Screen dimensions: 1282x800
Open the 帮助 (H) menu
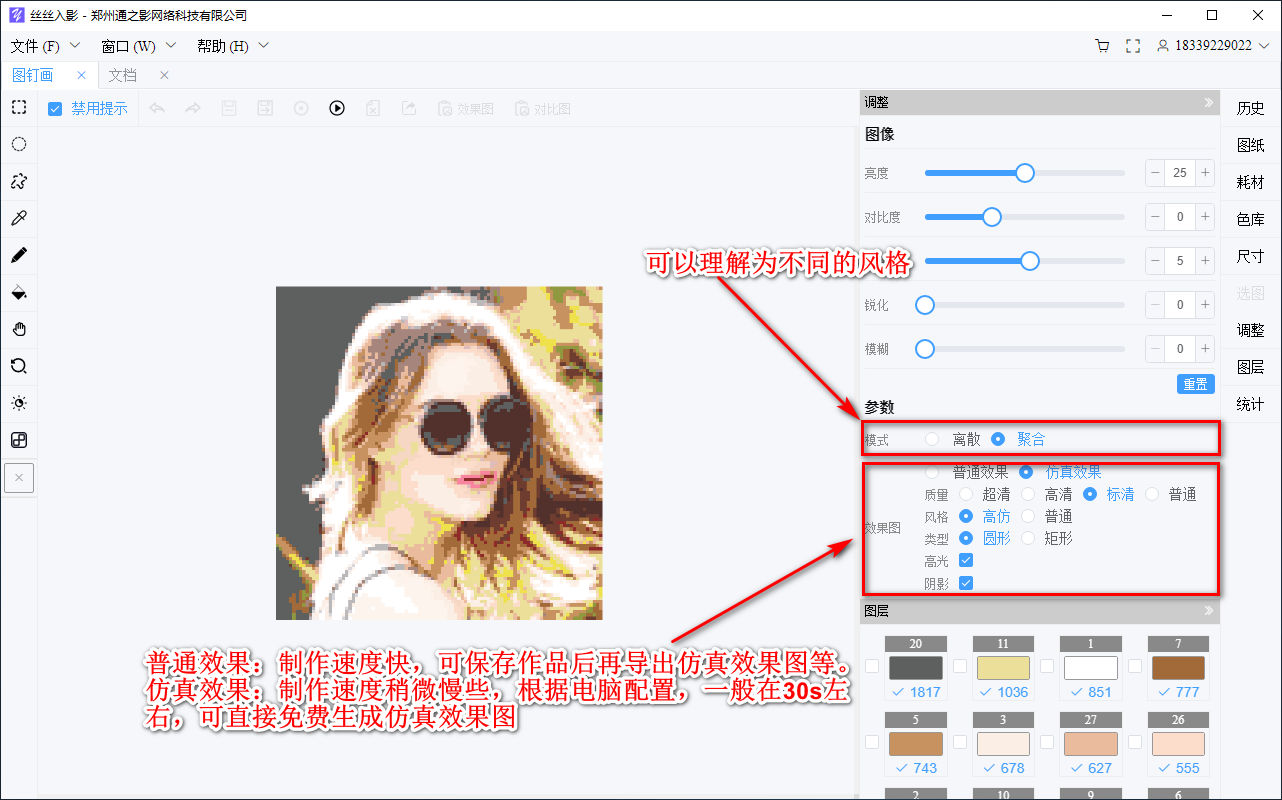[222, 45]
